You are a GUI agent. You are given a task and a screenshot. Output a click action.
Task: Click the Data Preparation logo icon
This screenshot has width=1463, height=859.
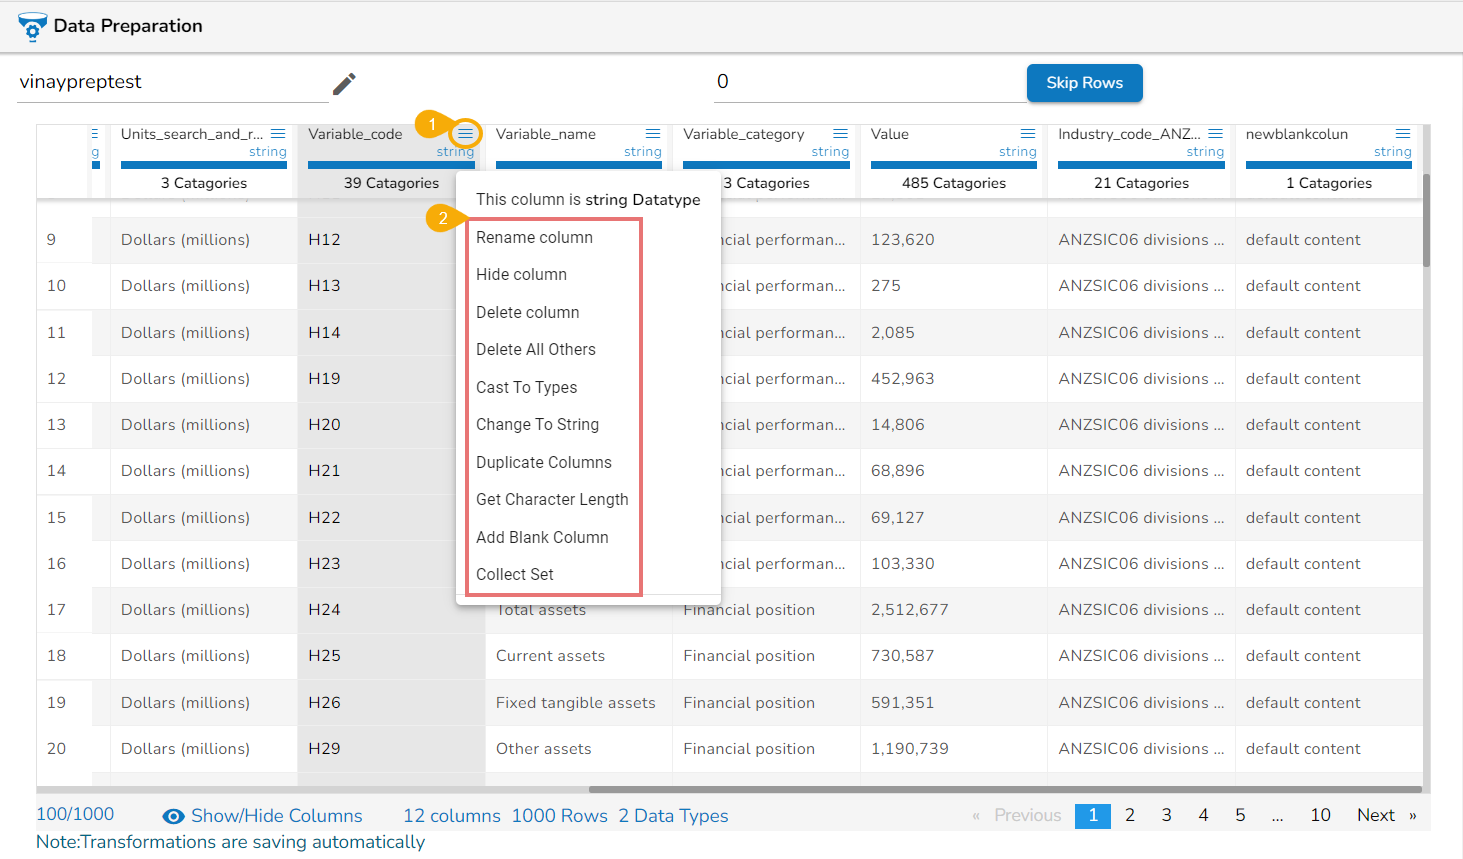[32, 26]
